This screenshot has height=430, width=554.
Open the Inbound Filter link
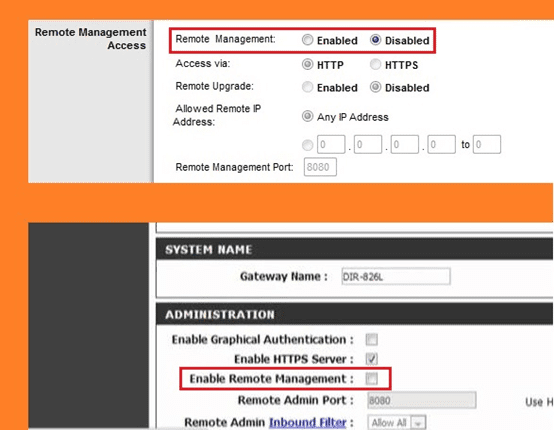coord(307,422)
